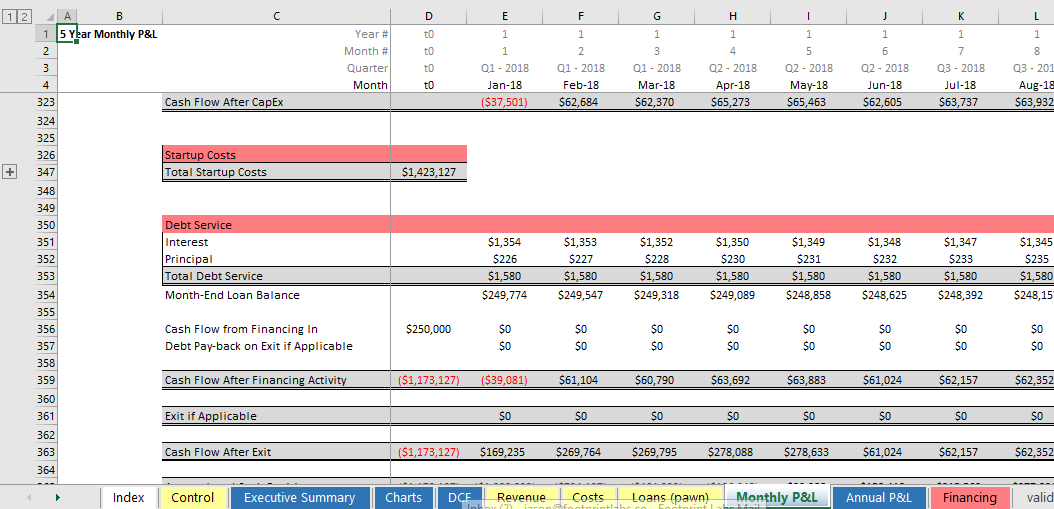
Task: Select column D header
Action: click(429, 17)
